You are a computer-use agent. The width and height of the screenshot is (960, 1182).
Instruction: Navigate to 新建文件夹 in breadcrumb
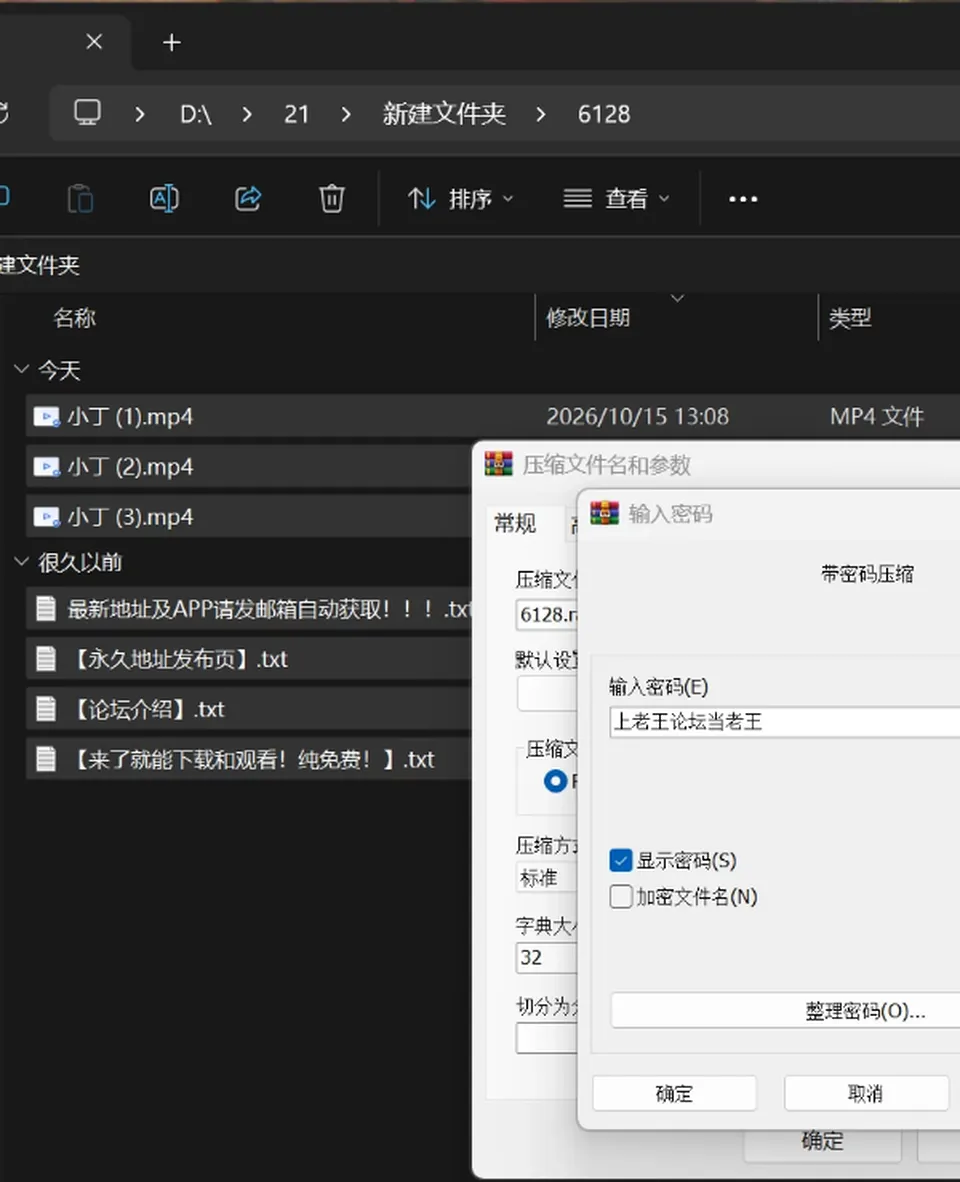[444, 114]
